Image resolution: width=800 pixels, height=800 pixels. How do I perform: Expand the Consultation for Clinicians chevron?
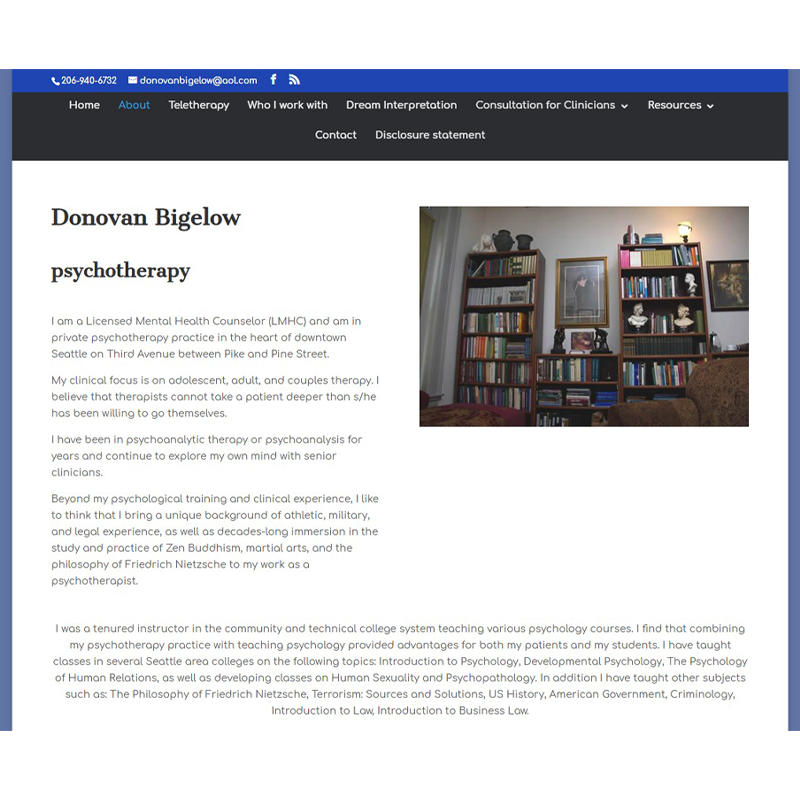tap(624, 106)
